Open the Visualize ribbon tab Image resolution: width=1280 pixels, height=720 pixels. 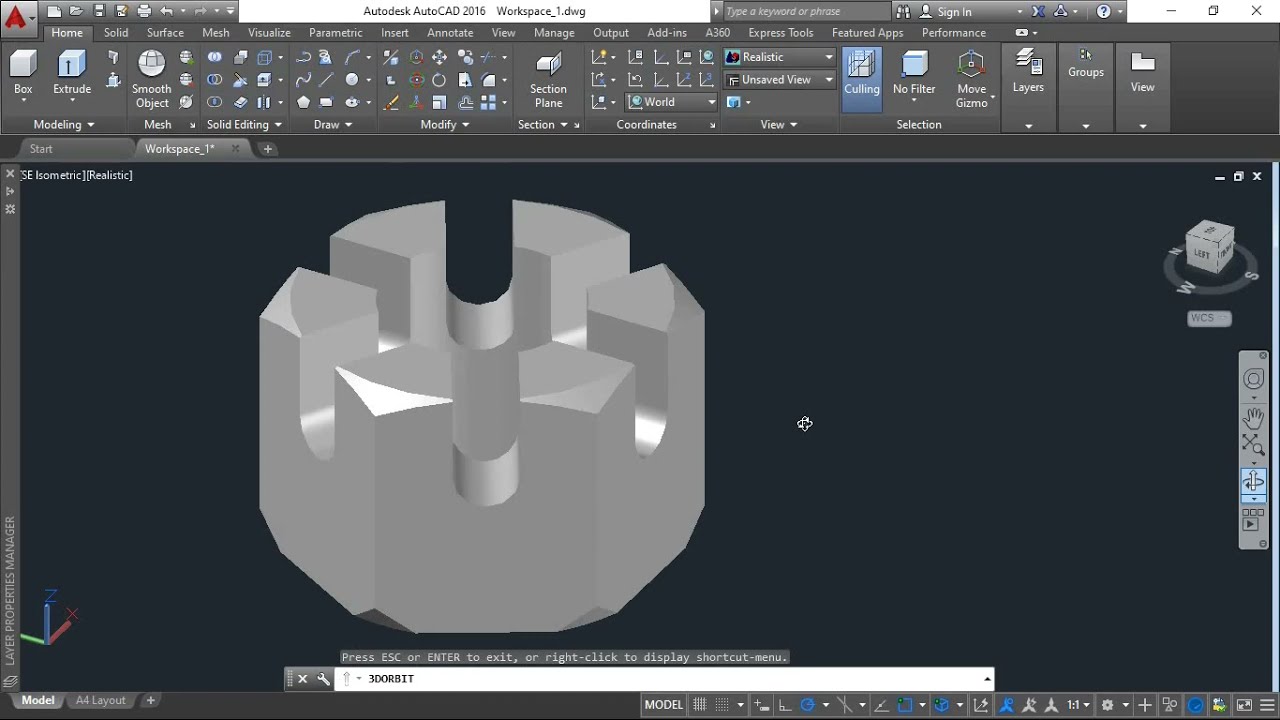coord(269,33)
